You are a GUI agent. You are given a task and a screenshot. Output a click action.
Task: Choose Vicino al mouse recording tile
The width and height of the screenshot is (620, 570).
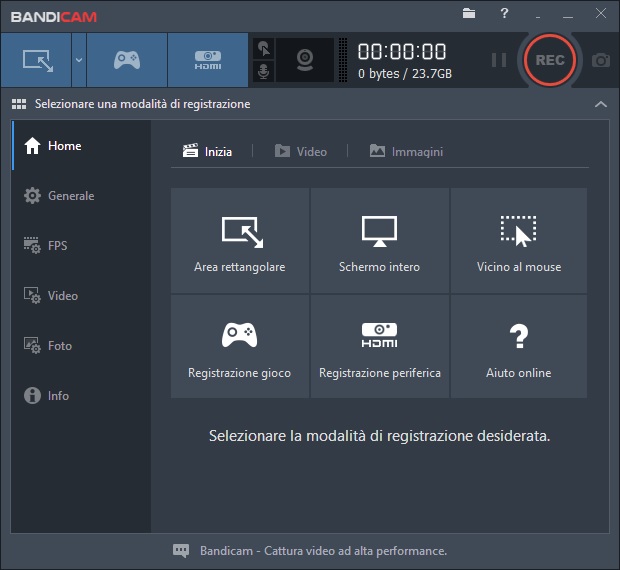click(x=519, y=240)
